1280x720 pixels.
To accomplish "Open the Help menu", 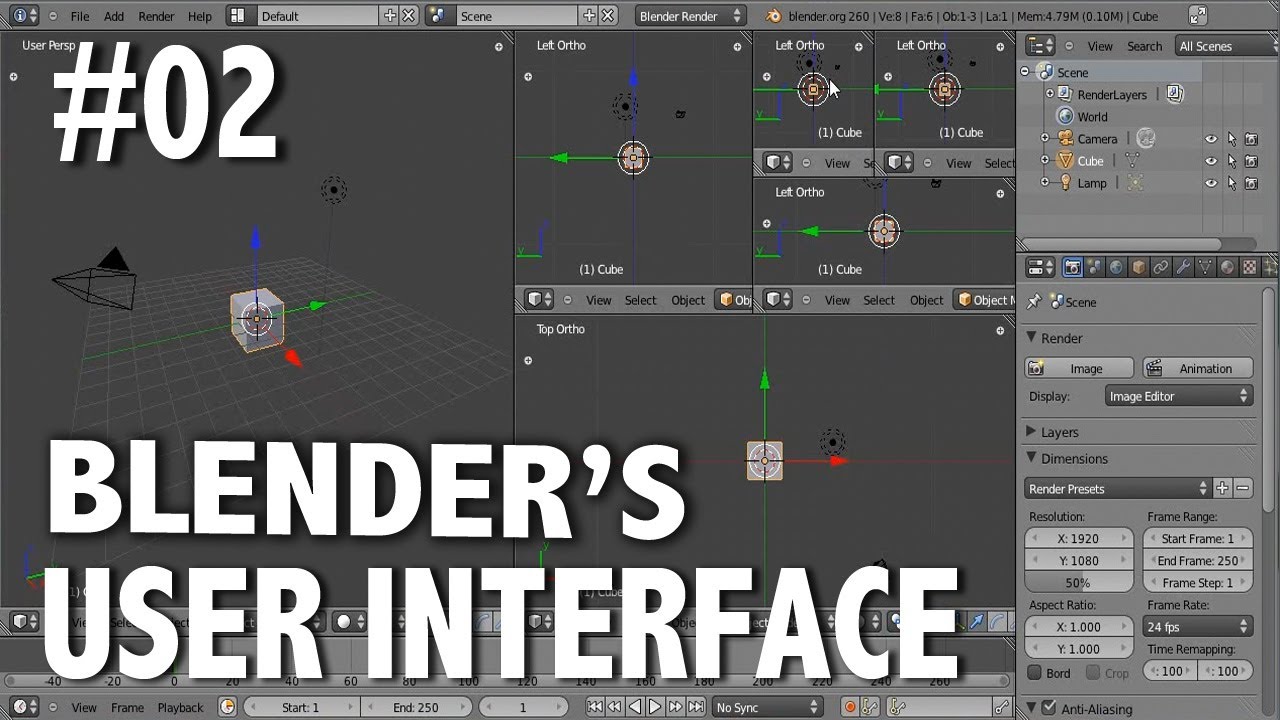I will pyautogui.click(x=200, y=16).
